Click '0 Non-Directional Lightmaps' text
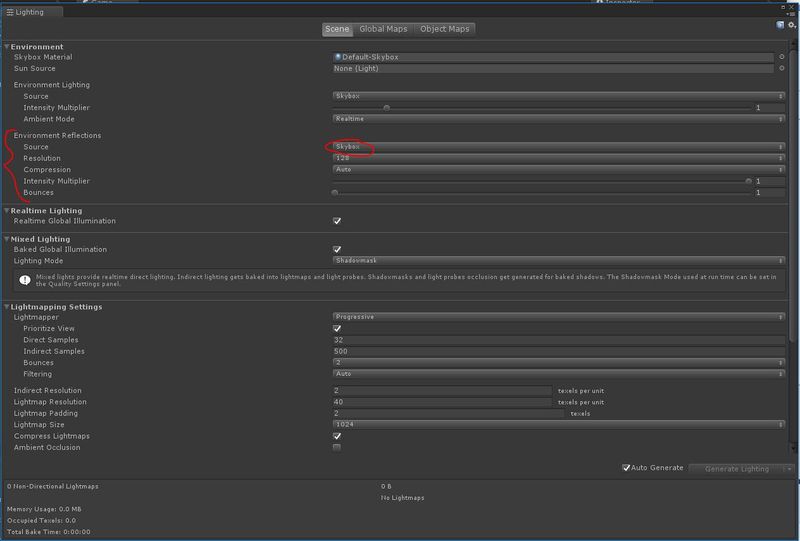The height and width of the screenshot is (541, 800). pos(53,486)
